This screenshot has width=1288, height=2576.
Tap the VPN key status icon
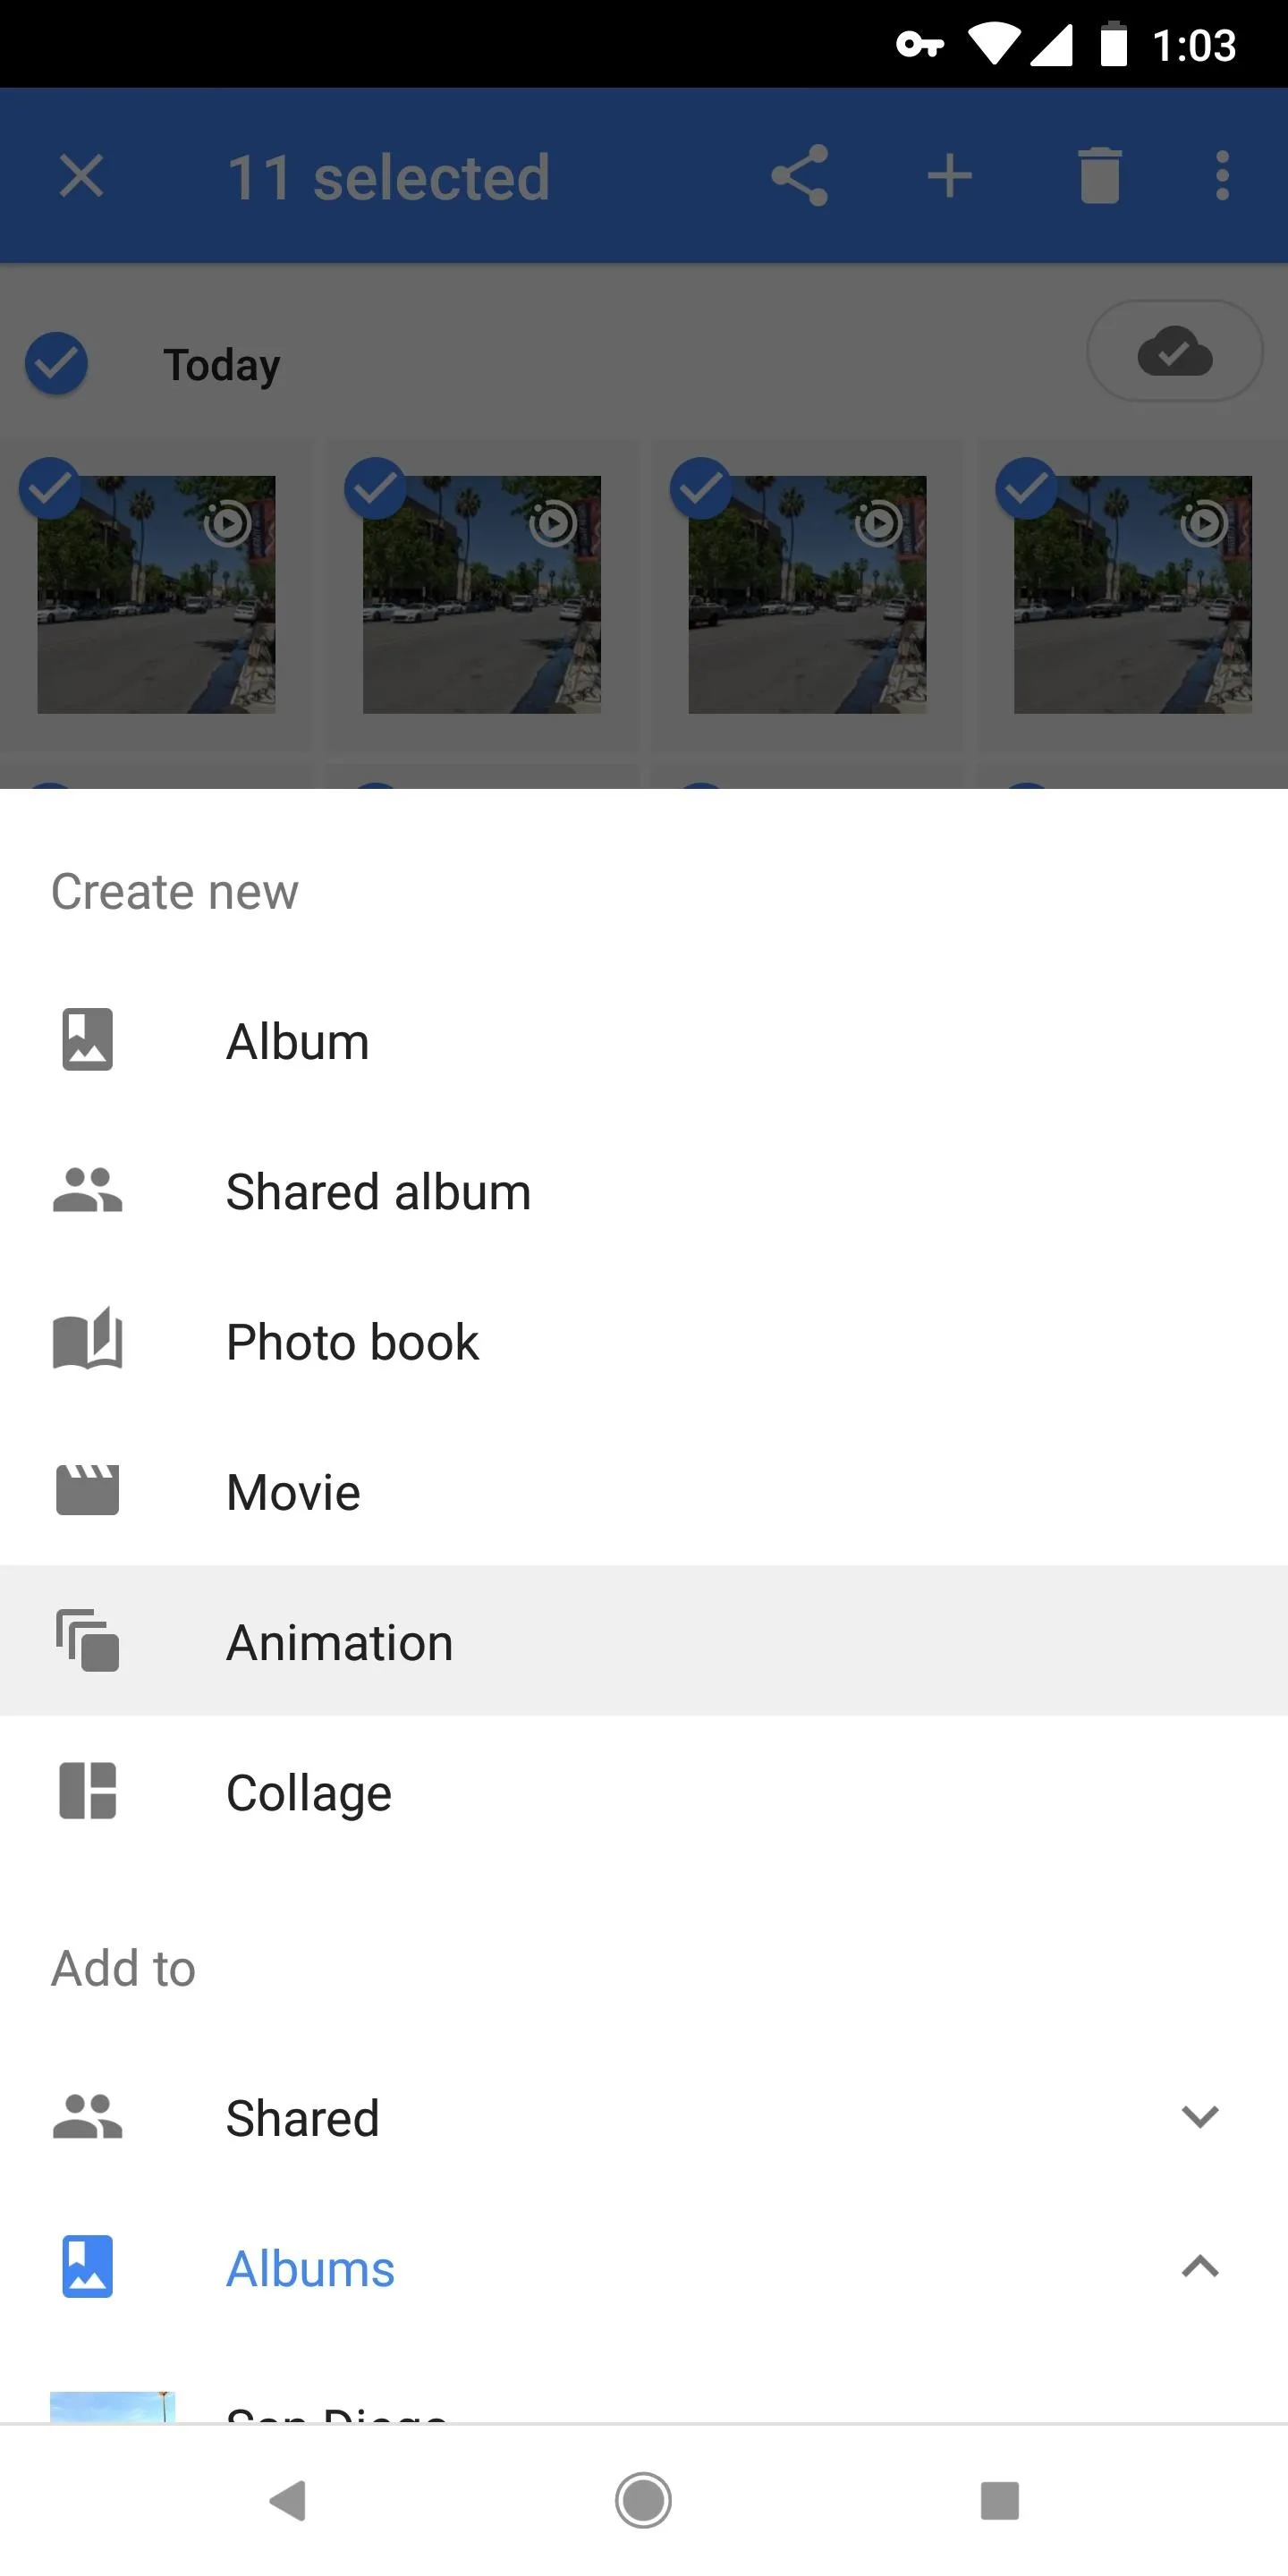tap(920, 45)
